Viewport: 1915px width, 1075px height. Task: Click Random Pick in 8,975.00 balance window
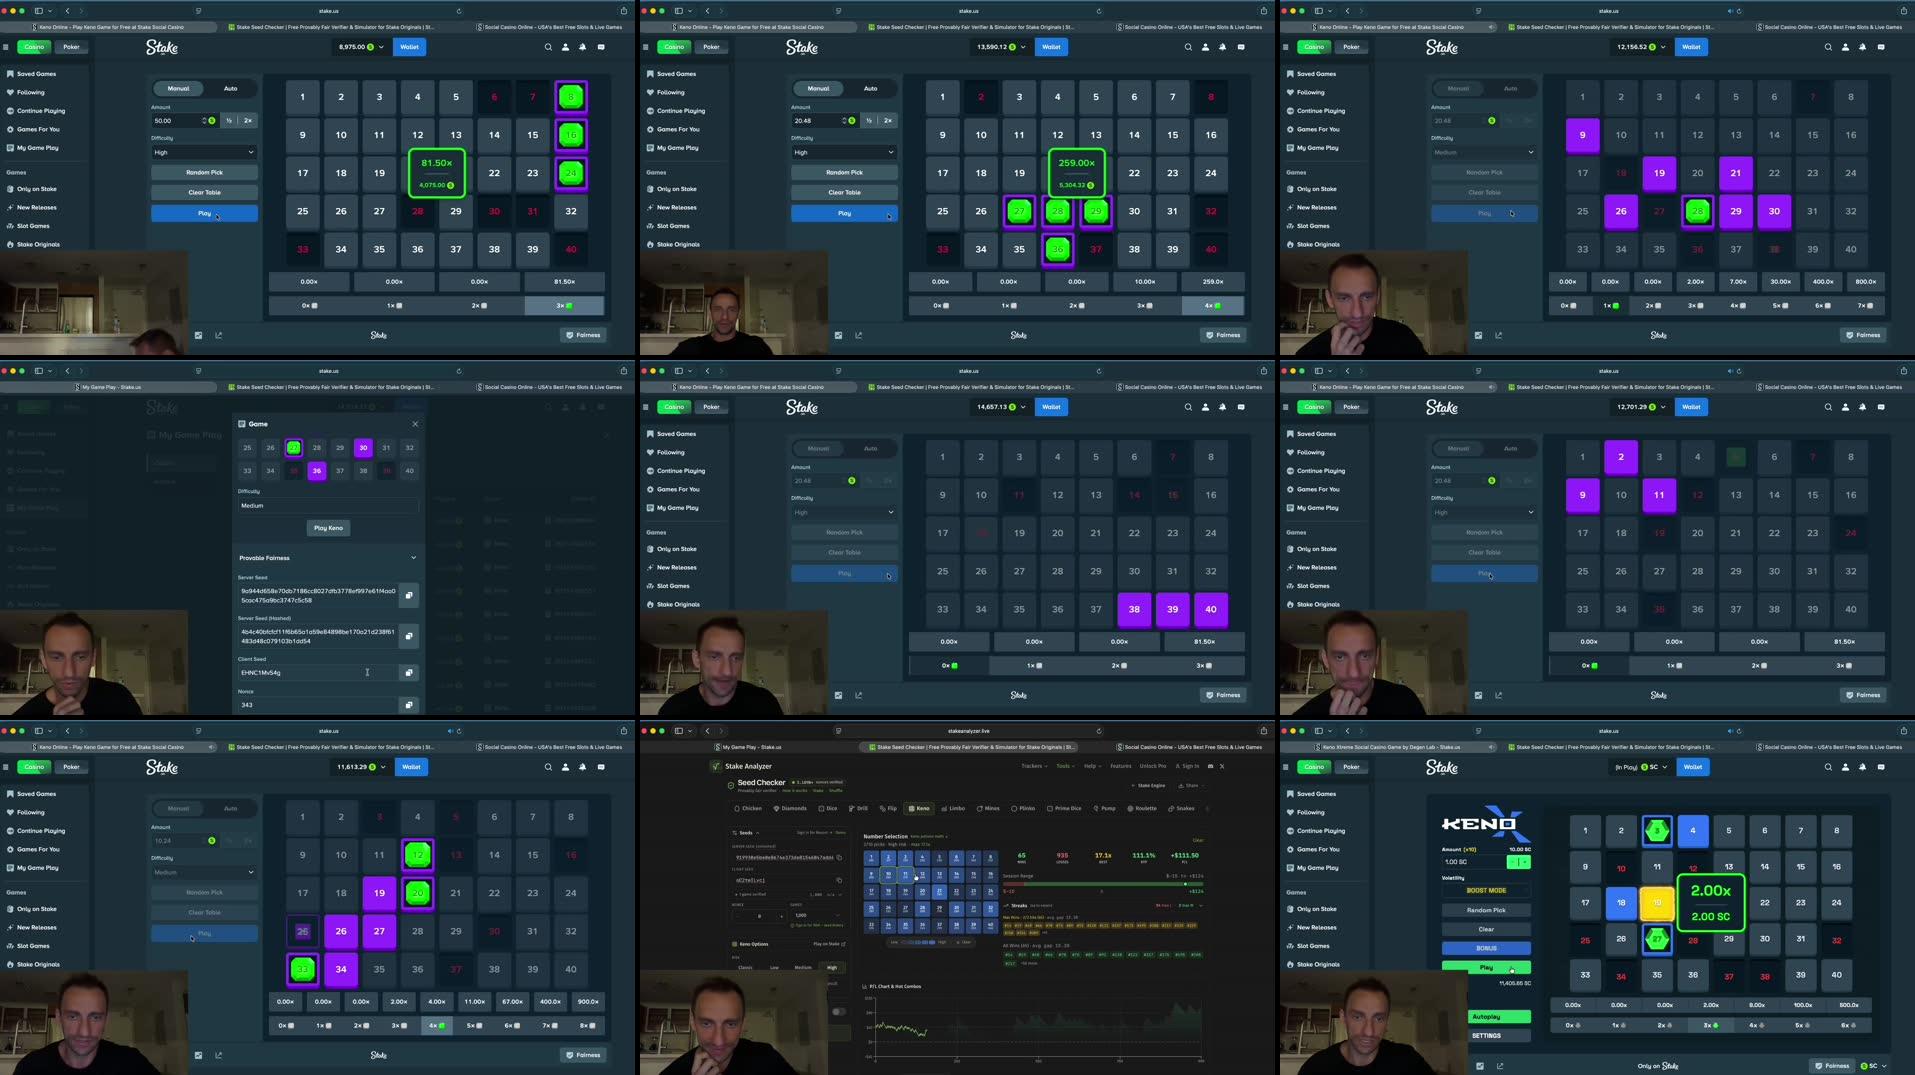click(x=204, y=172)
